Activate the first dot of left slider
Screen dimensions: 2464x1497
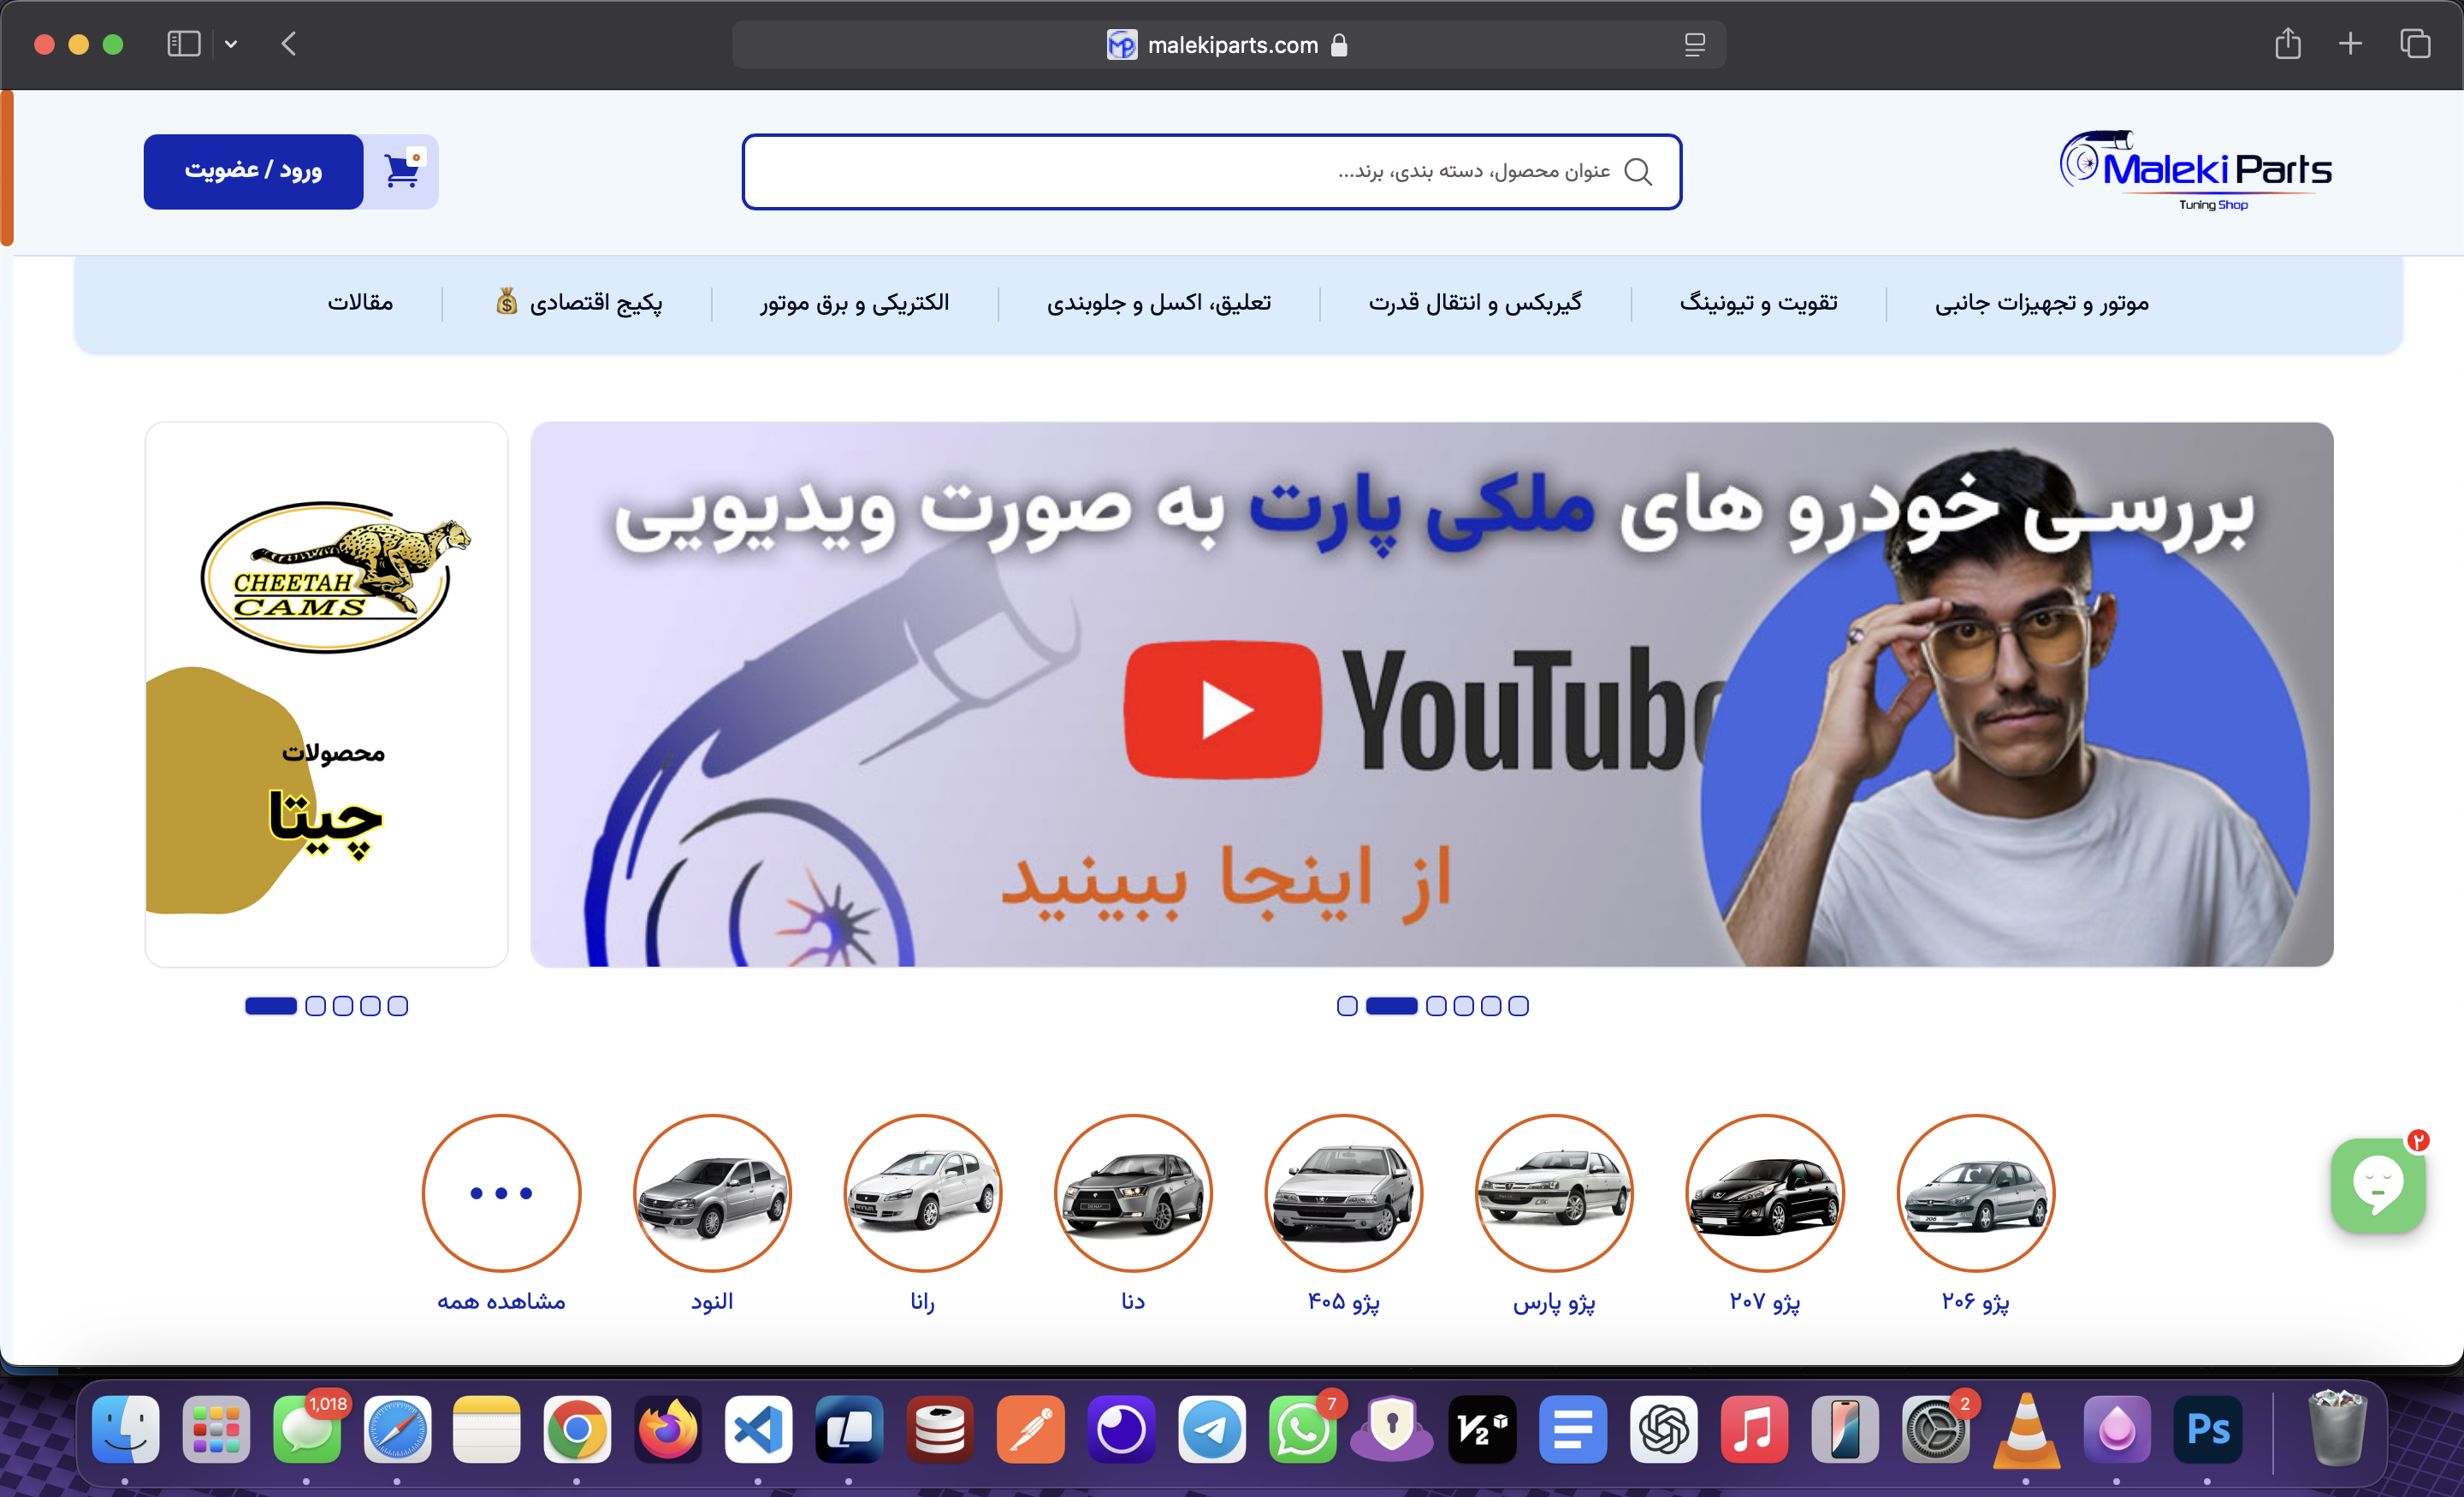271,1006
